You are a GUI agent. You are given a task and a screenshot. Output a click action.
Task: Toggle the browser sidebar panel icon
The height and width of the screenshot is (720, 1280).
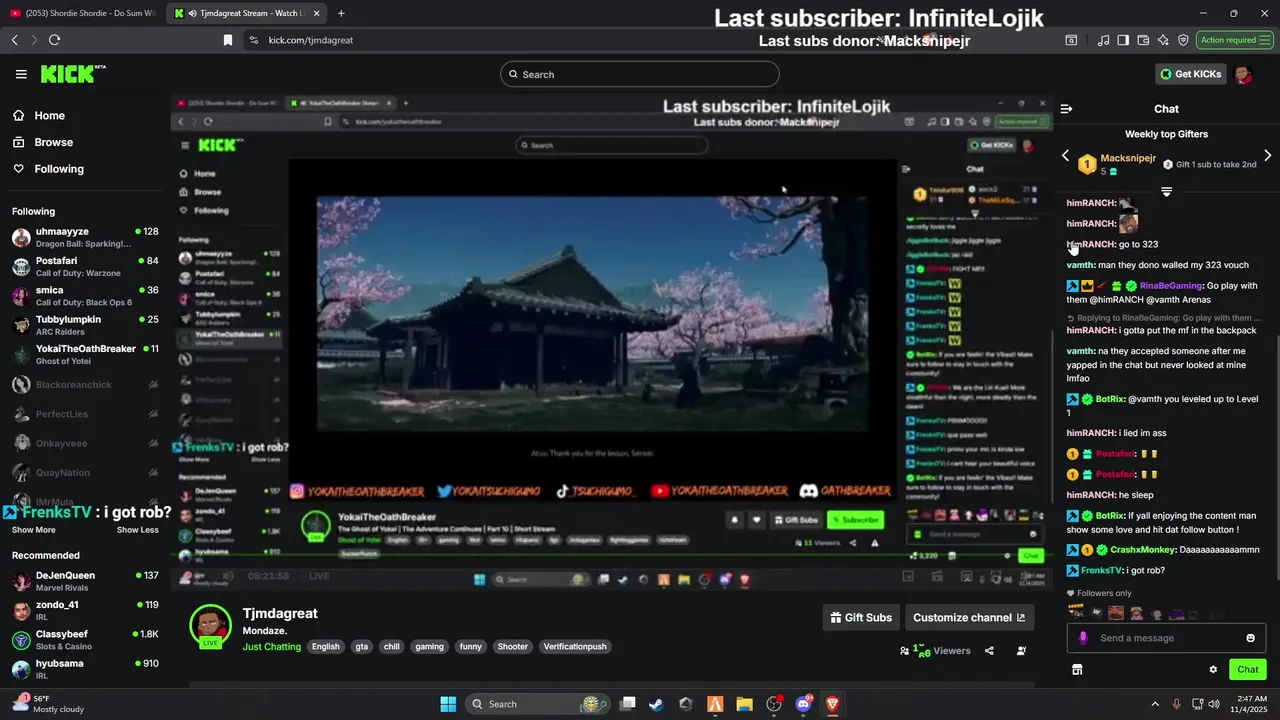(x=1123, y=40)
